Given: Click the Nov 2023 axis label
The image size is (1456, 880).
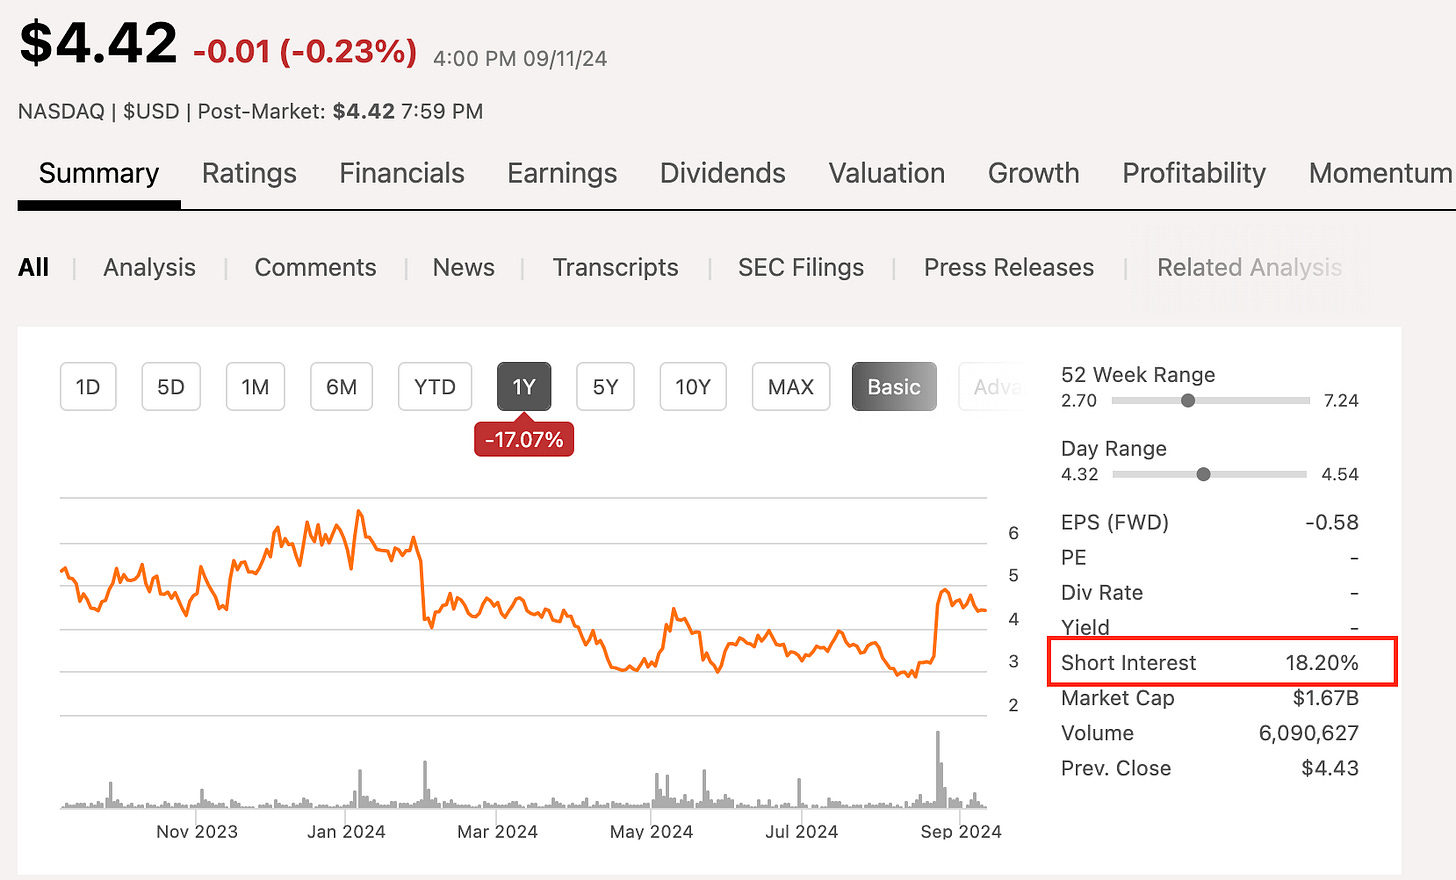Looking at the screenshot, I should click(x=197, y=832).
